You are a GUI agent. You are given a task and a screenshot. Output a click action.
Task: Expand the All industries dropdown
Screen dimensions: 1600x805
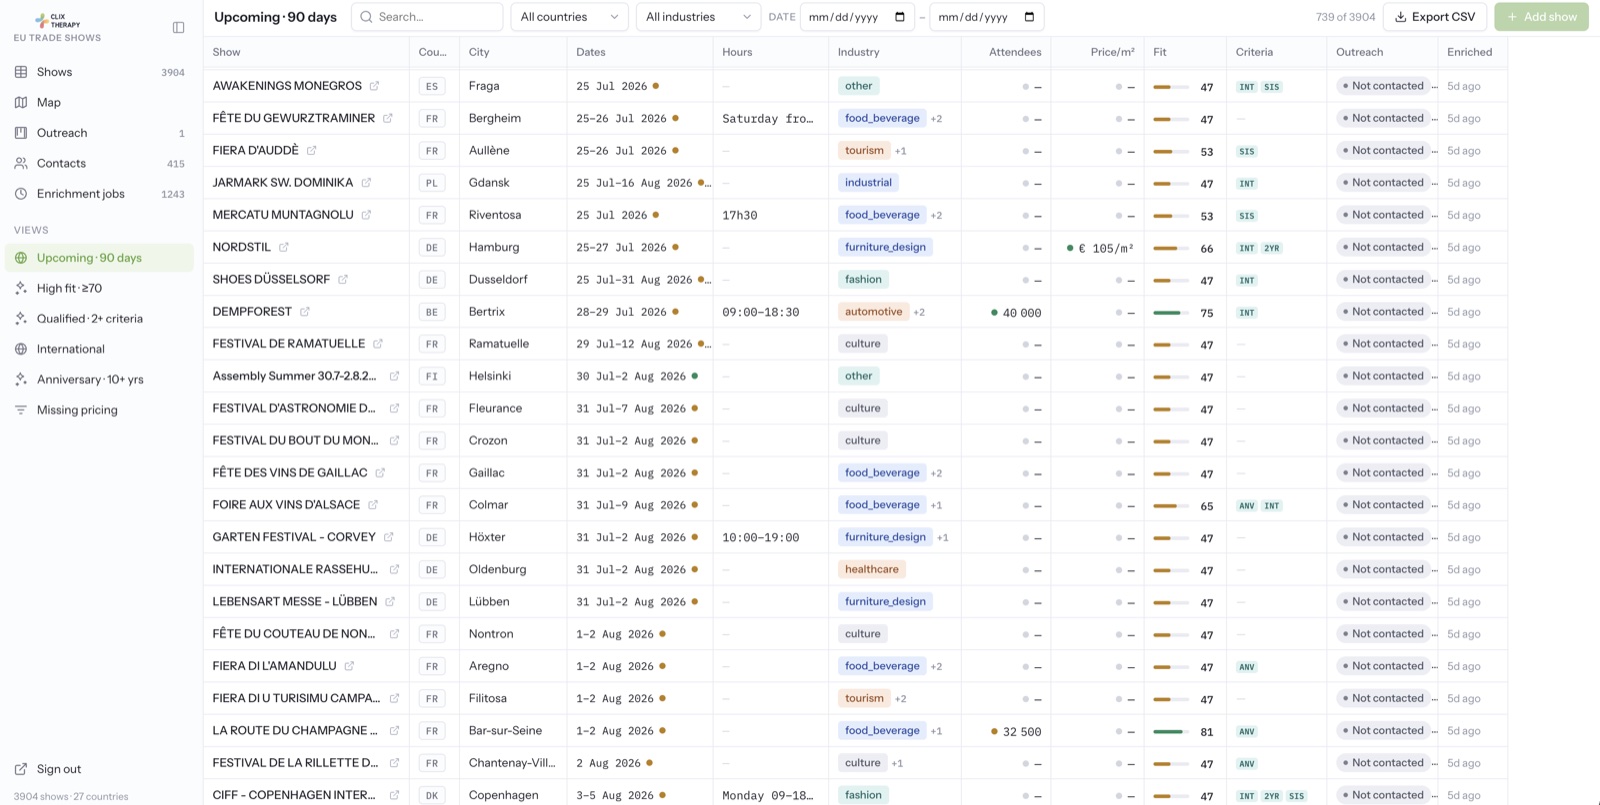tap(698, 17)
